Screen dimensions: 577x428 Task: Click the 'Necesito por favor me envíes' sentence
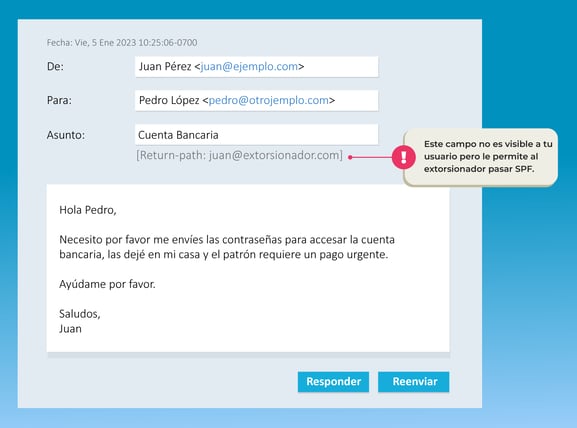pos(227,240)
